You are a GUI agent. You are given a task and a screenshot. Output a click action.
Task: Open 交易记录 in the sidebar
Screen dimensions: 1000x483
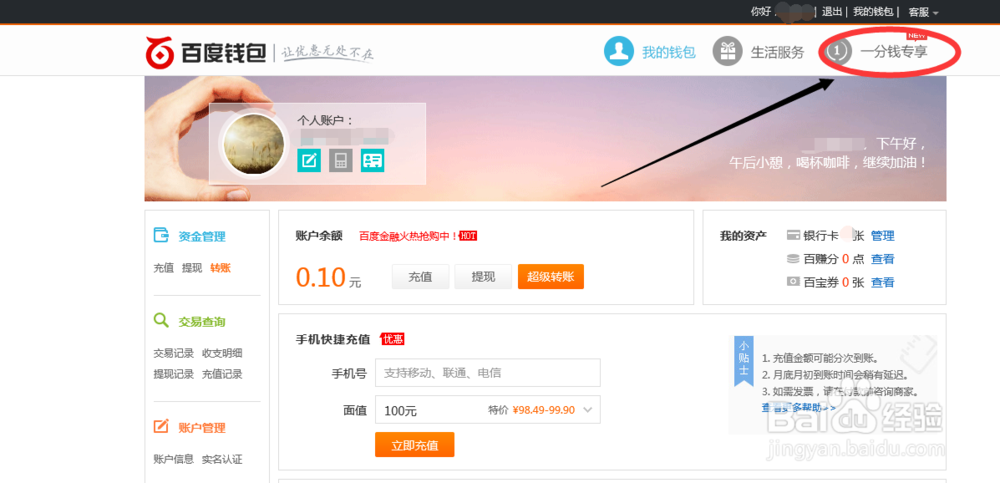173,353
